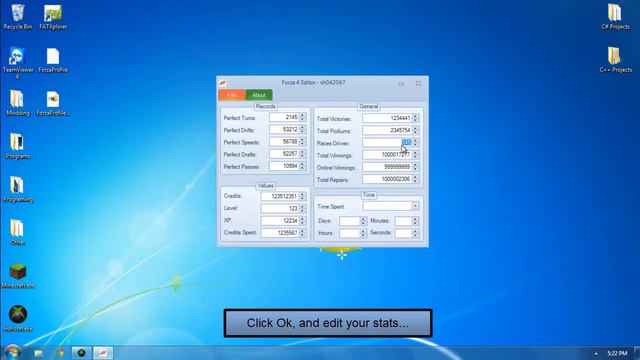The image size is (640, 360).
Task: Click the Credits Spent spinner arrows
Action: click(x=302, y=233)
